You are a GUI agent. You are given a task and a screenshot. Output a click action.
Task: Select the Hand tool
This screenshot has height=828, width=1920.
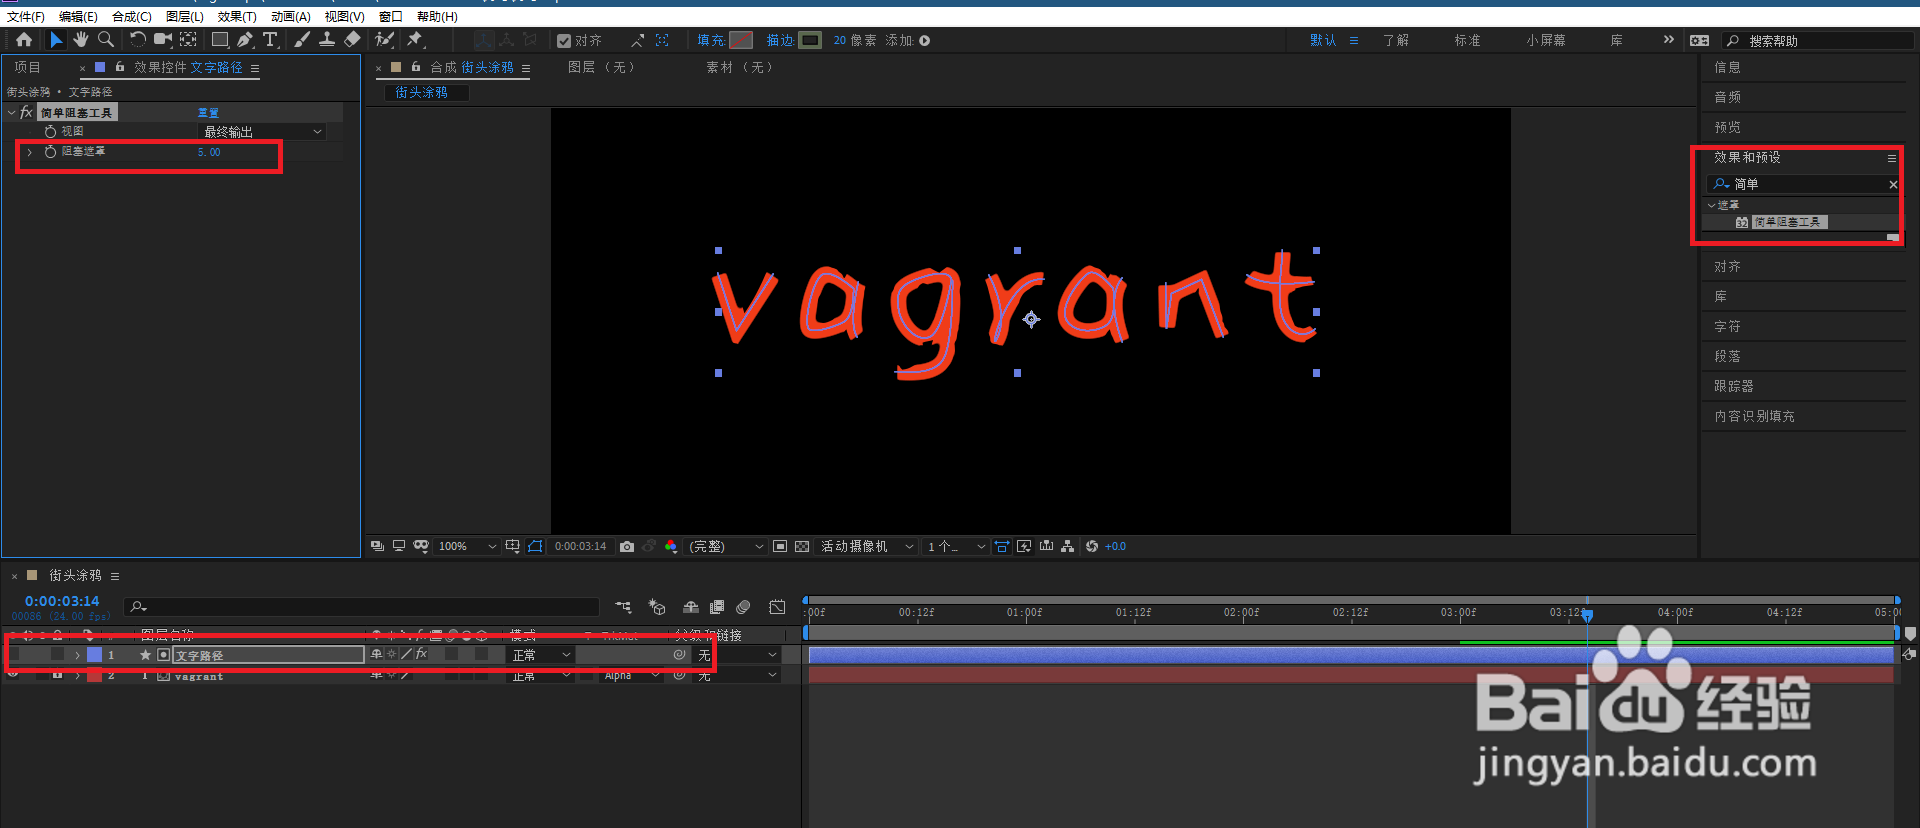pyautogui.click(x=80, y=40)
